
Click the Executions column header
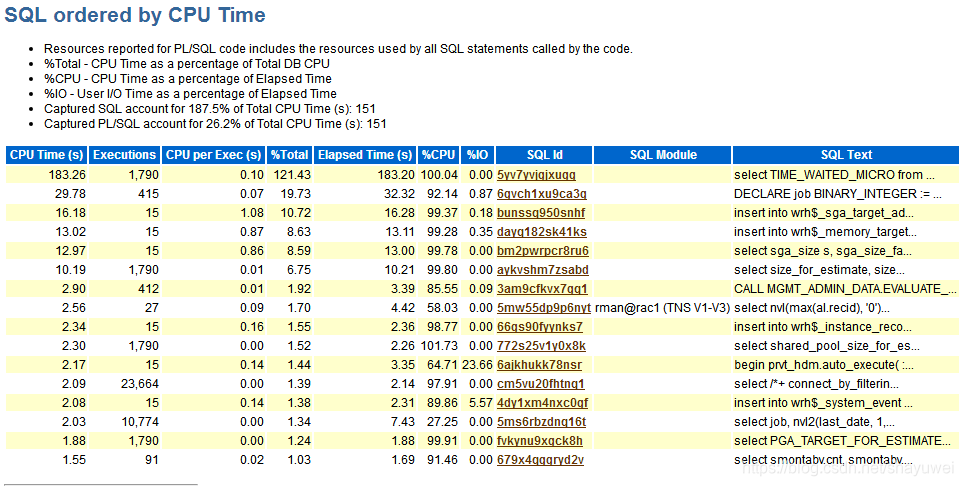pos(125,155)
